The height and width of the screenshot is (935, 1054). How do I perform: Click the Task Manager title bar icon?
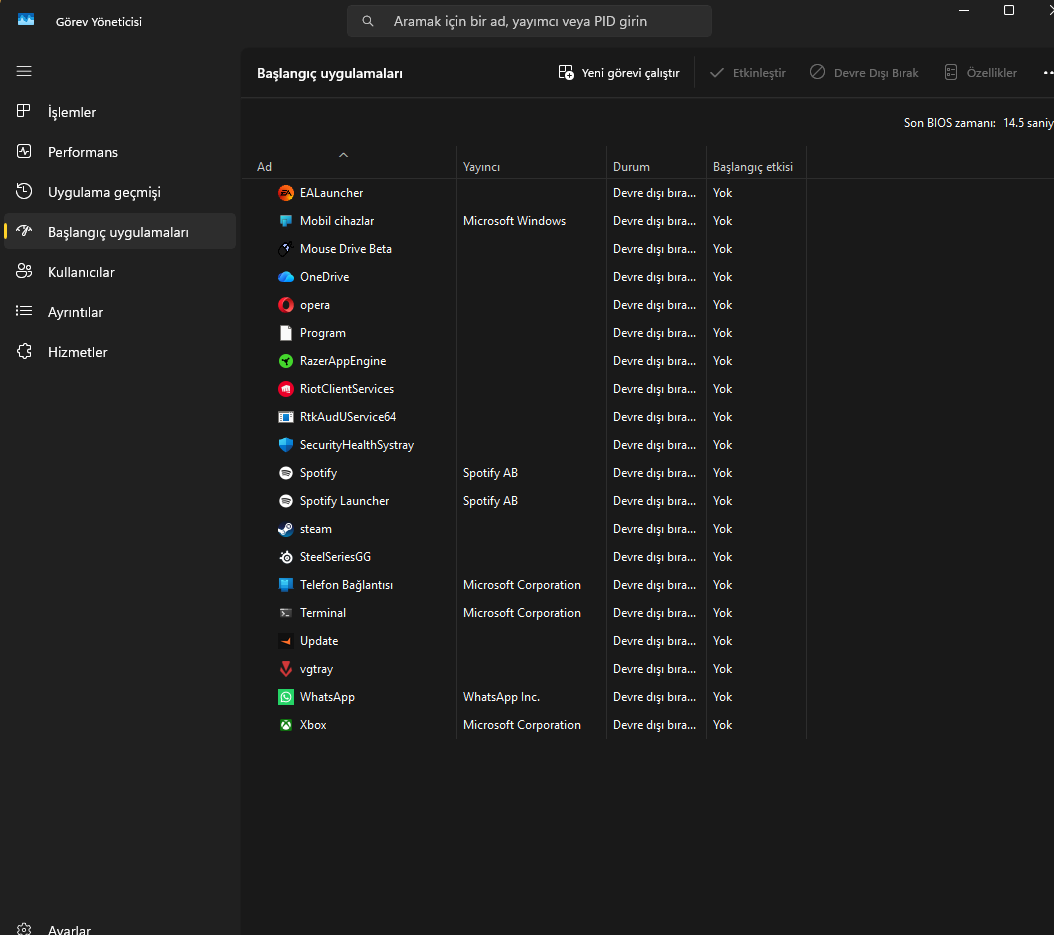pos(26,20)
